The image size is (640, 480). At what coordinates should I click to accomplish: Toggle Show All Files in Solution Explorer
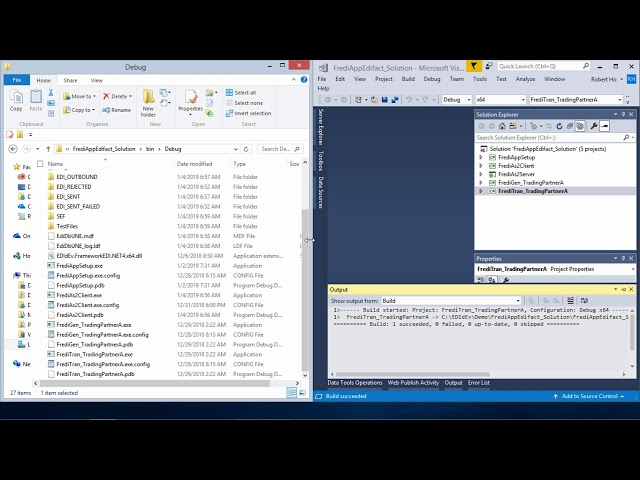click(580, 126)
